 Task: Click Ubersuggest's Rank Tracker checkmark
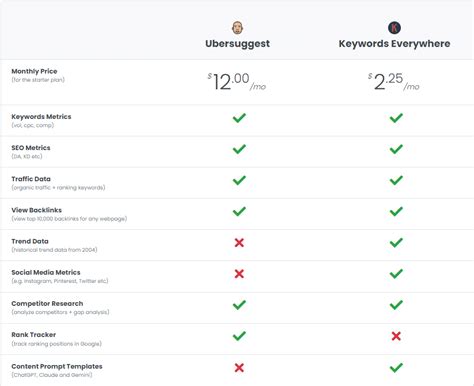[x=239, y=336]
